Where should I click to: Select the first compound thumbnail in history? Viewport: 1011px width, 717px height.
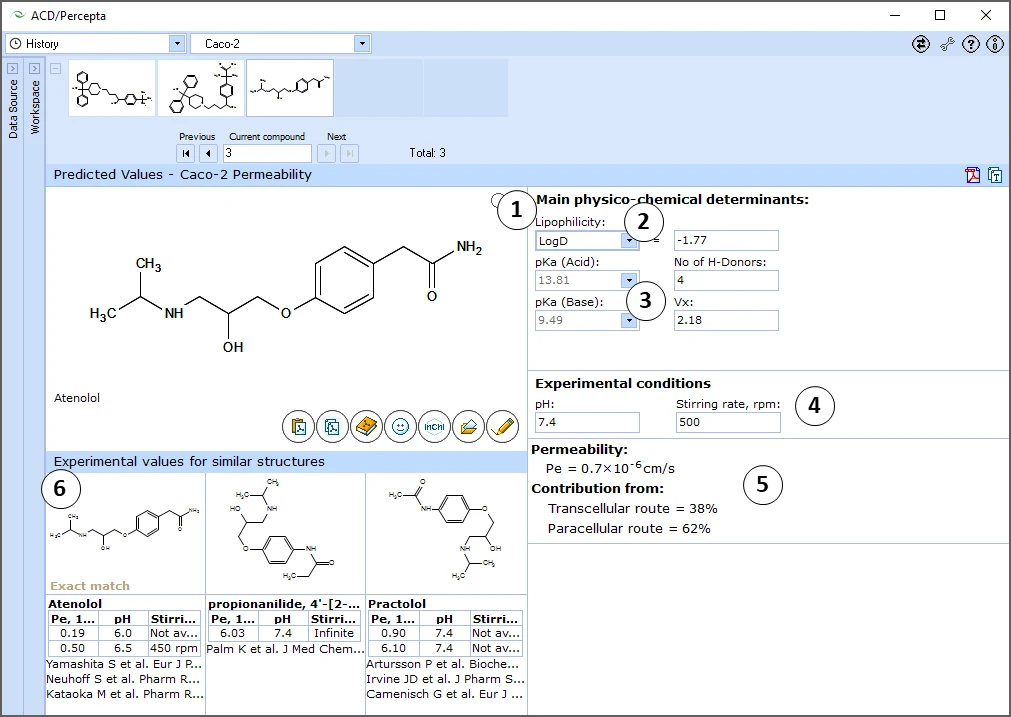112,88
